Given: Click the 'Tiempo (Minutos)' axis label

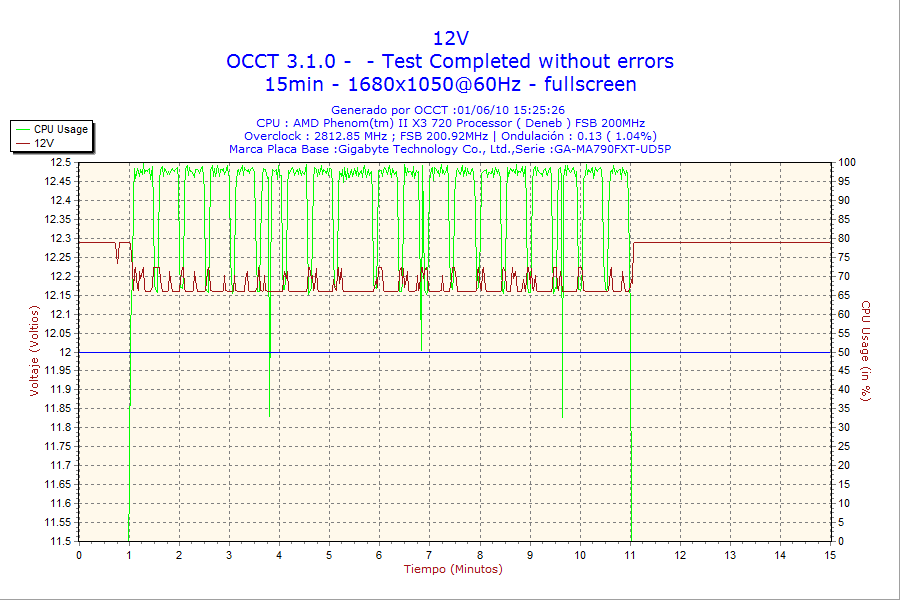Looking at the screenshot, I should point(453,570).
